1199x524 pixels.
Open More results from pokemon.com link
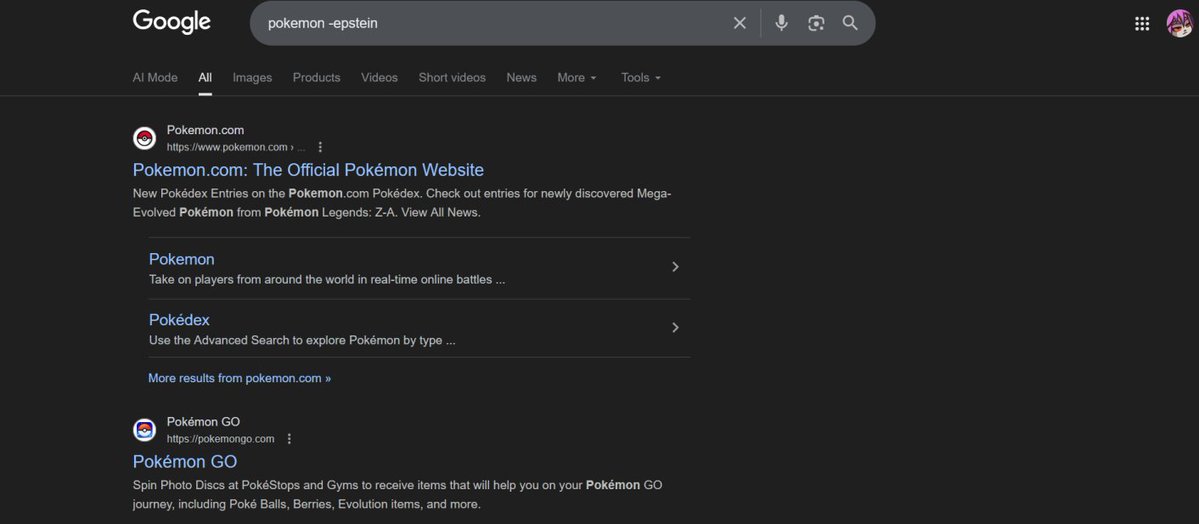239,378
